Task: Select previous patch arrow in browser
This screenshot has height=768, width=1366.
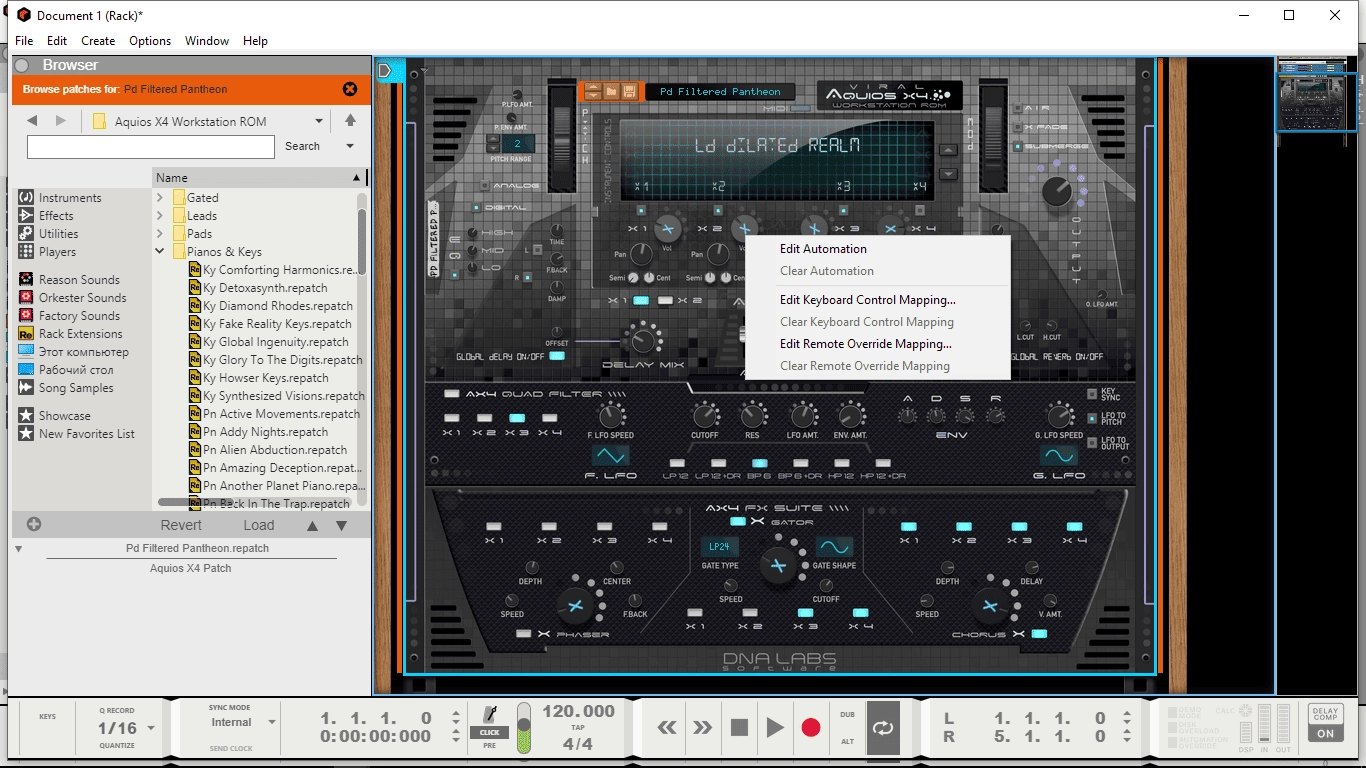Action: pyautogui.click(x=313, y=525)
